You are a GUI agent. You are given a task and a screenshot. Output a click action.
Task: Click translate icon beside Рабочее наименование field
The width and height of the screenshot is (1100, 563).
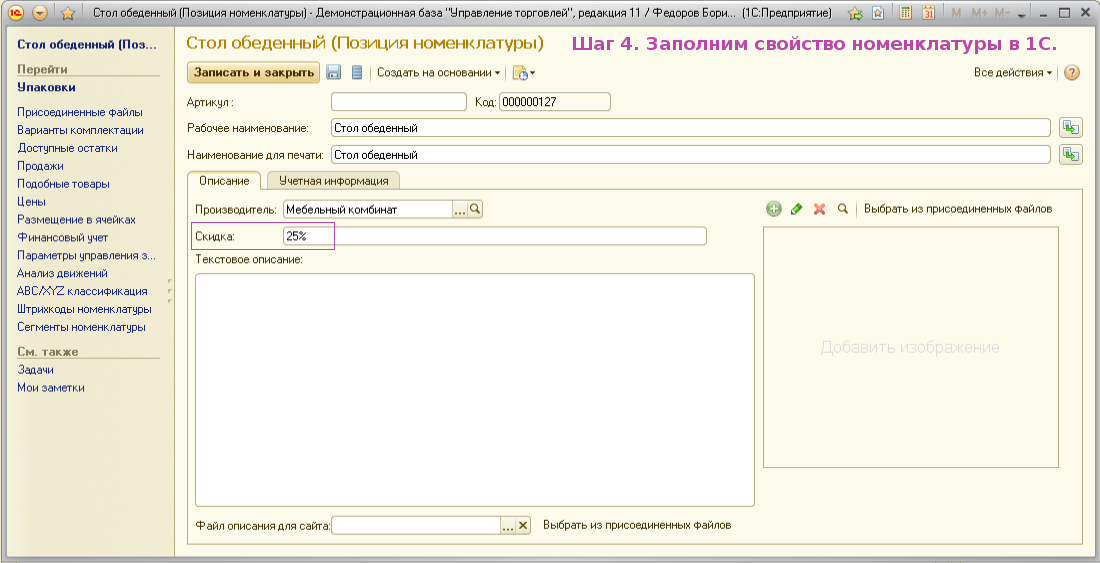[1072, 127]
